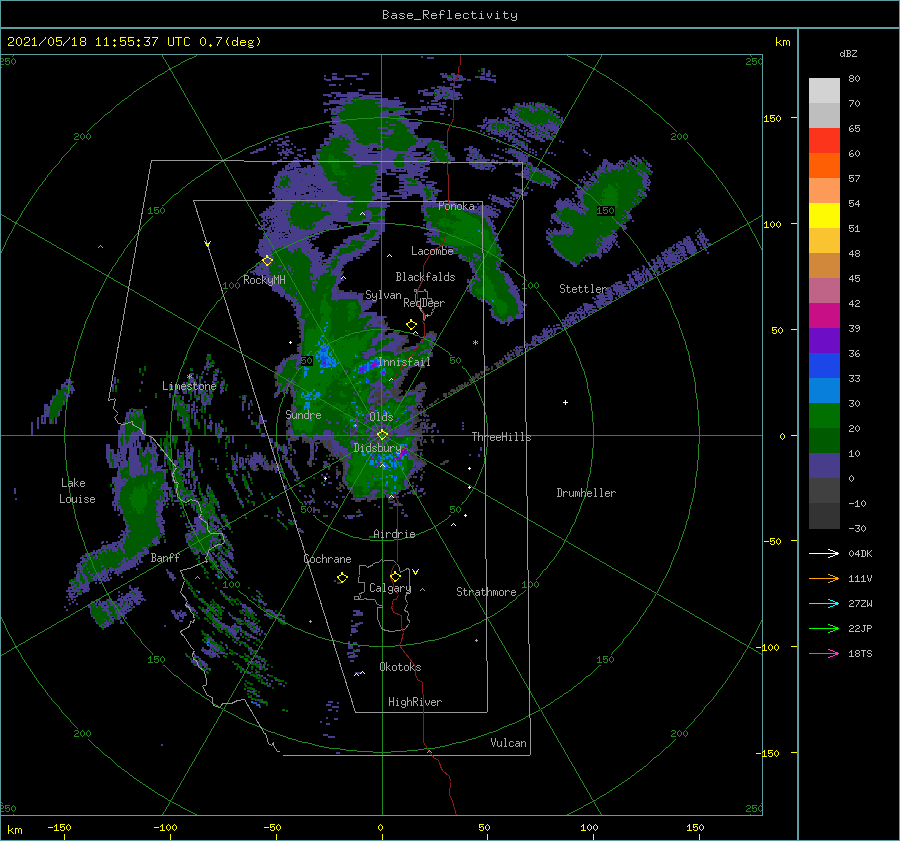
Task: Click the Okotoks city label
Action: click(400, 667)
